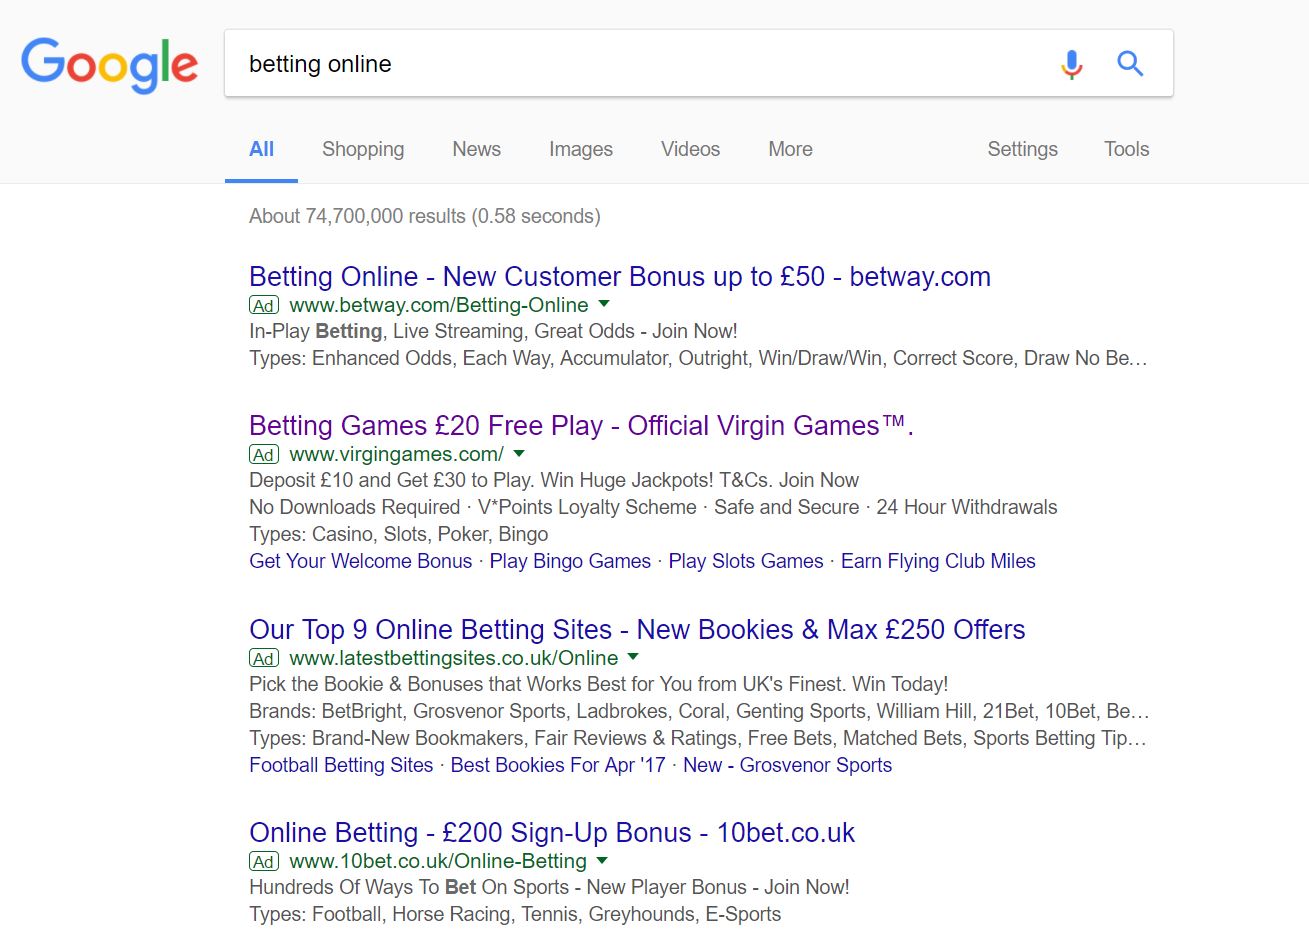Switch to the News tab
The height and width of the screenshot is (948, 1309).
click(x=476, y=149)
